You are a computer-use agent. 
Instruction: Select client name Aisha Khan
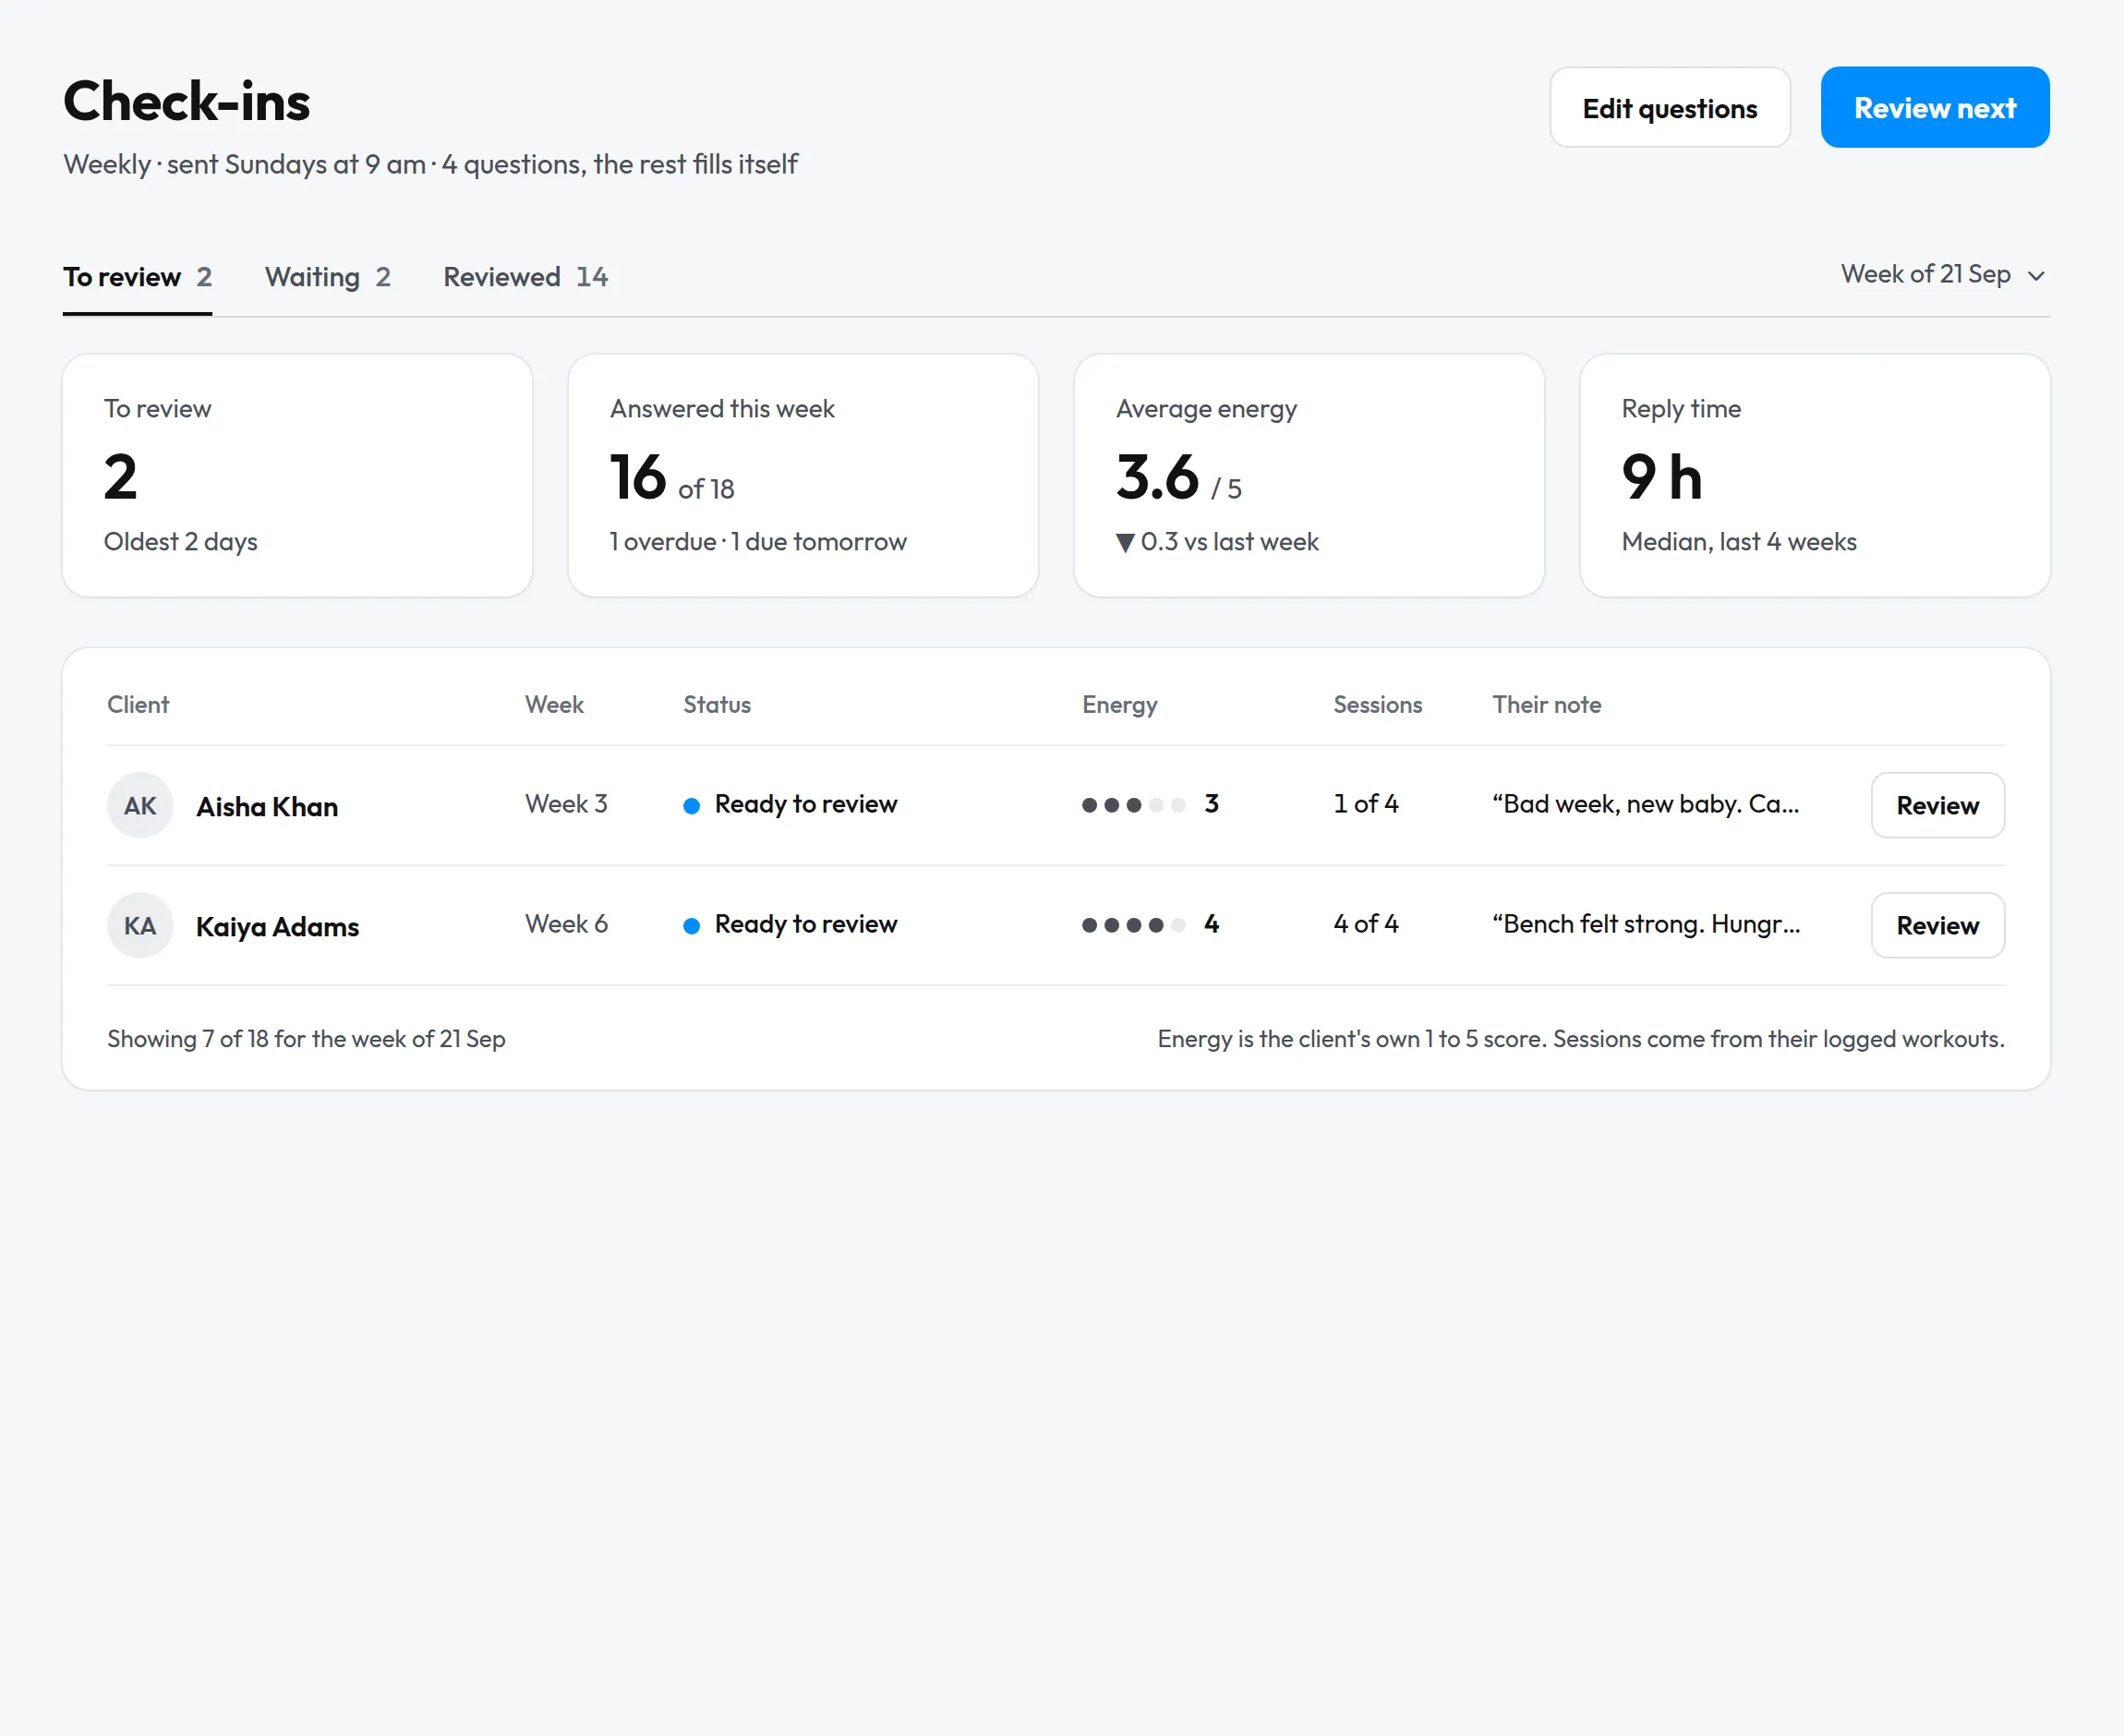[267, 806]
